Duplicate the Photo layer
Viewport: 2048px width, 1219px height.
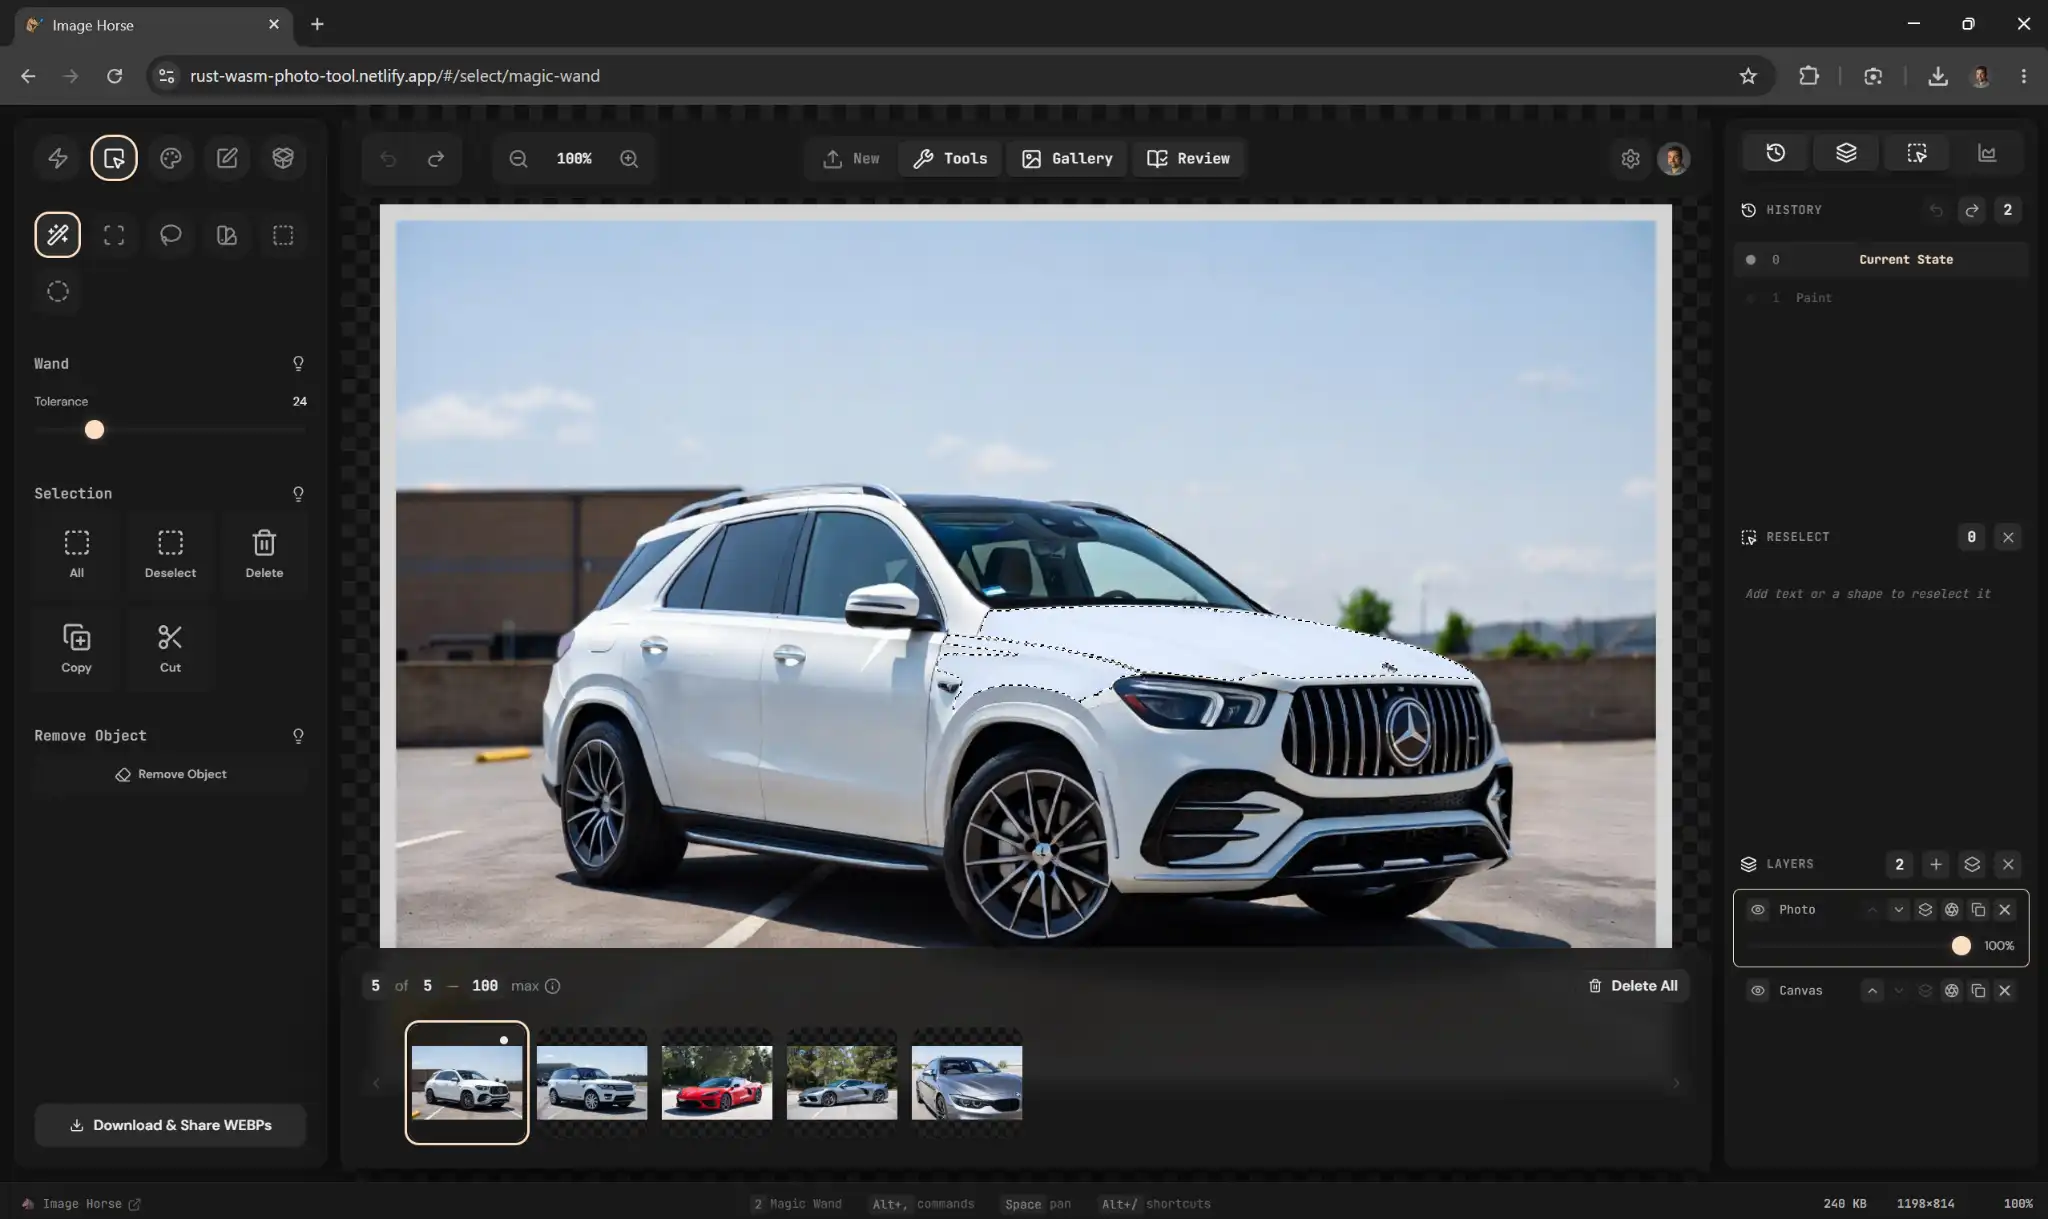pos(1978,910)
